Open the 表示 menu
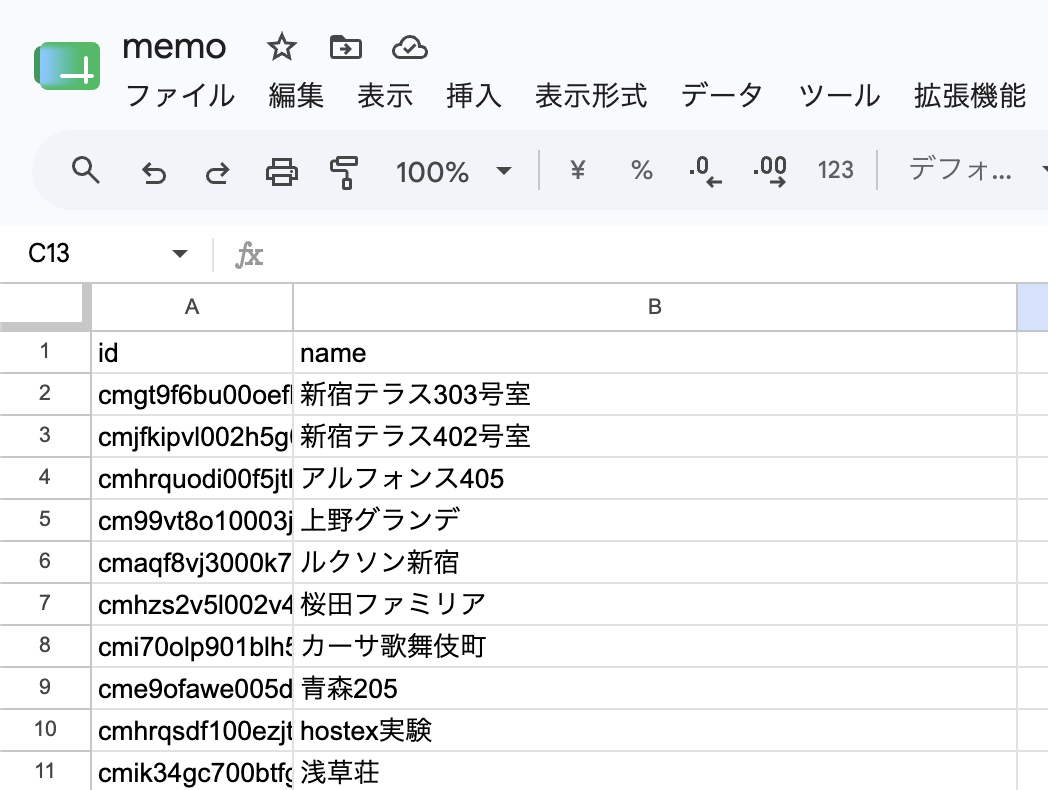 point(385,96)
